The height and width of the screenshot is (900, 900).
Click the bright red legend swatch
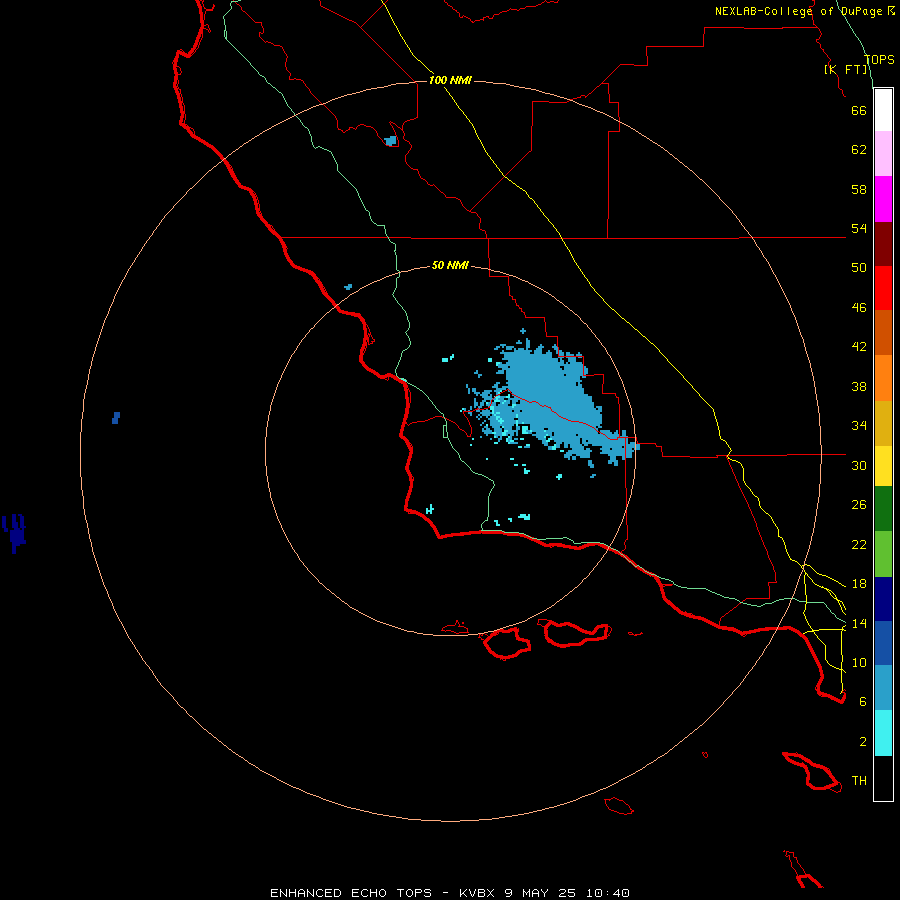click(883, 288)
